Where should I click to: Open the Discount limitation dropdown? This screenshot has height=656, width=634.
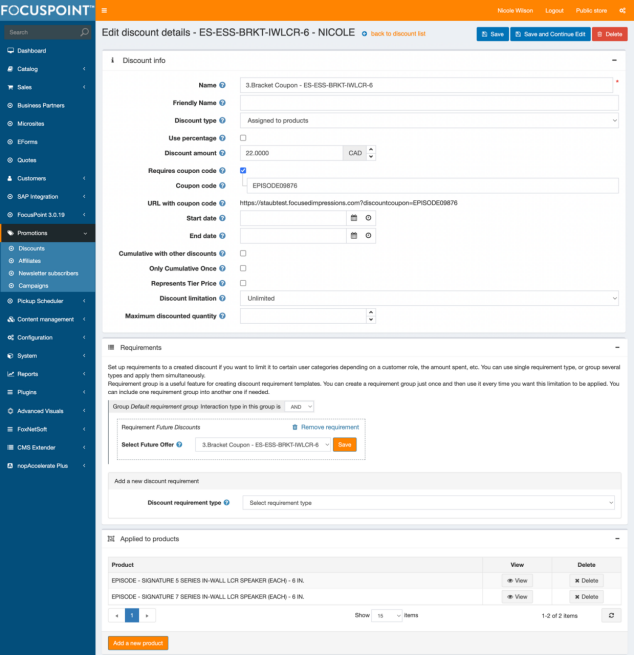point(429,298)
